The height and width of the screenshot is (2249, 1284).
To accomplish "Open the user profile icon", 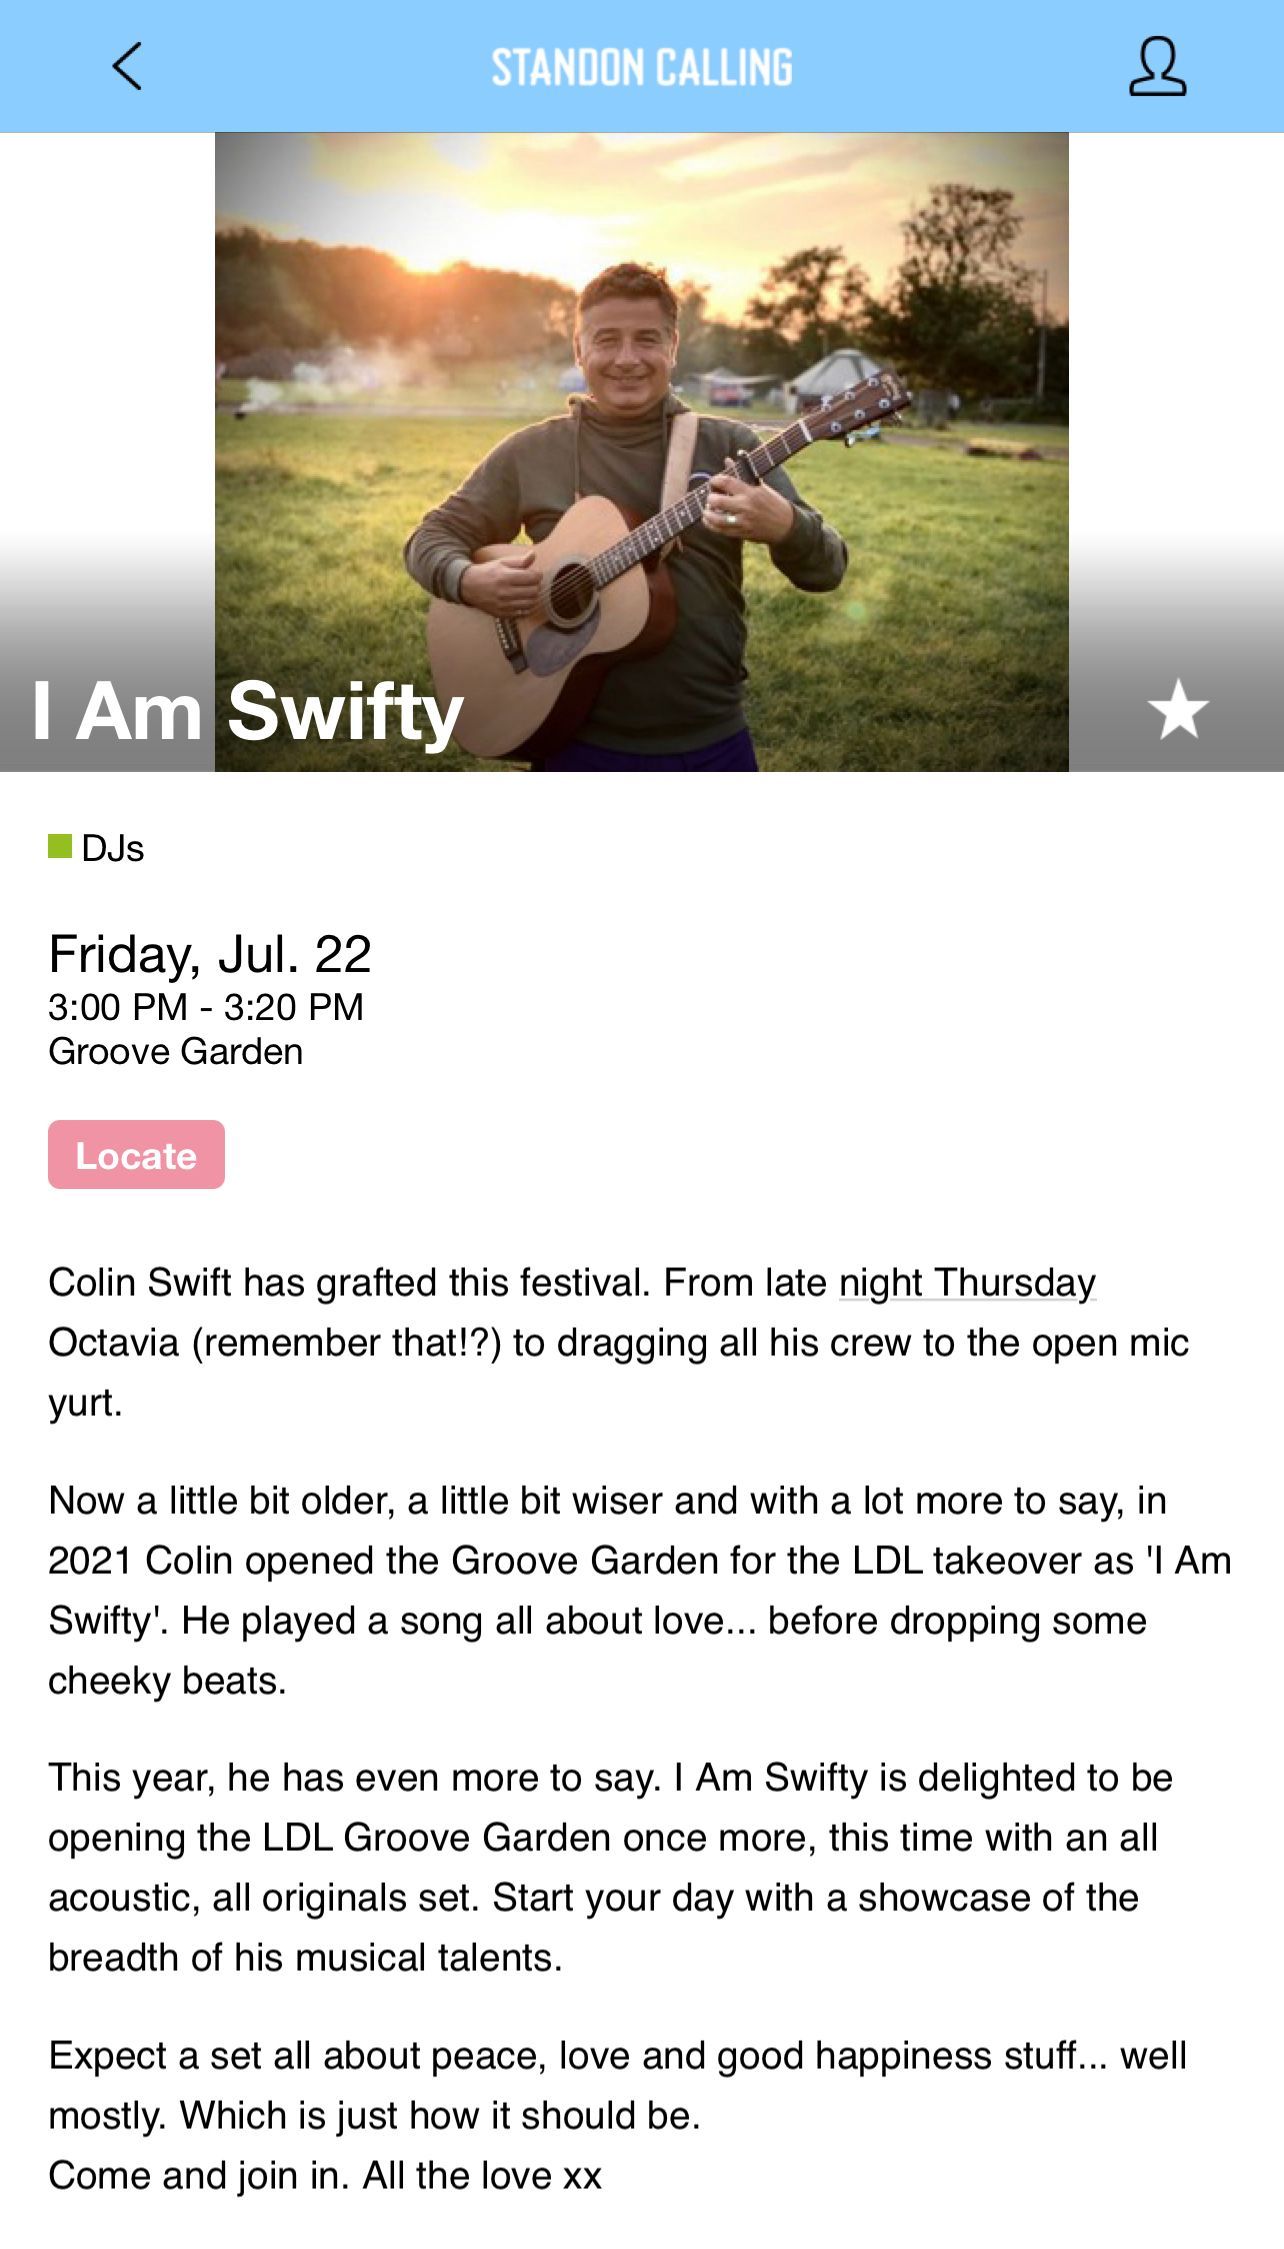I will click(x=1157, y=67).
